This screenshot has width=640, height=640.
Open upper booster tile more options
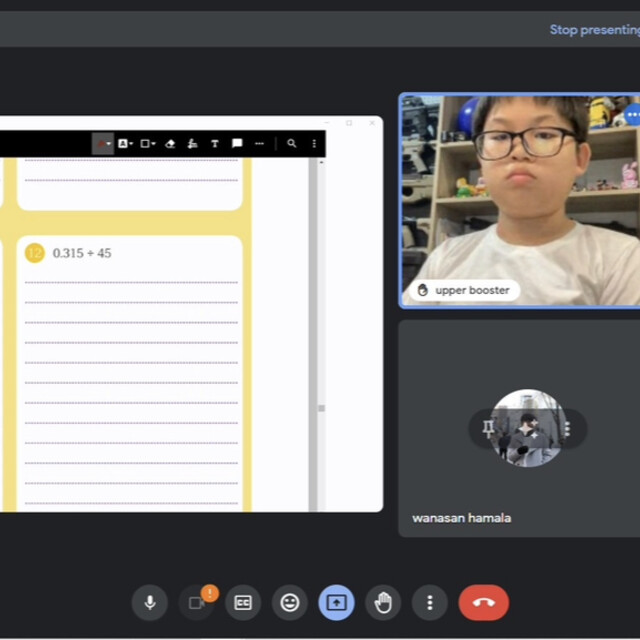tap(633, 115)
